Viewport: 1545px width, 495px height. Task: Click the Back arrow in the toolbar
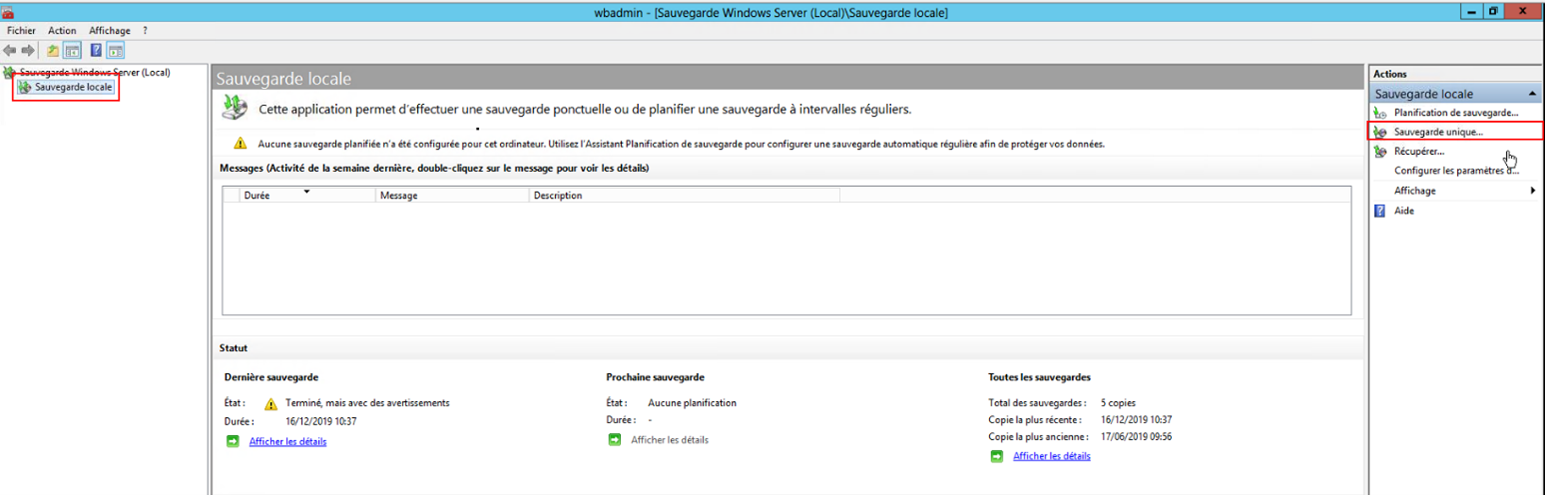(10, 50)
